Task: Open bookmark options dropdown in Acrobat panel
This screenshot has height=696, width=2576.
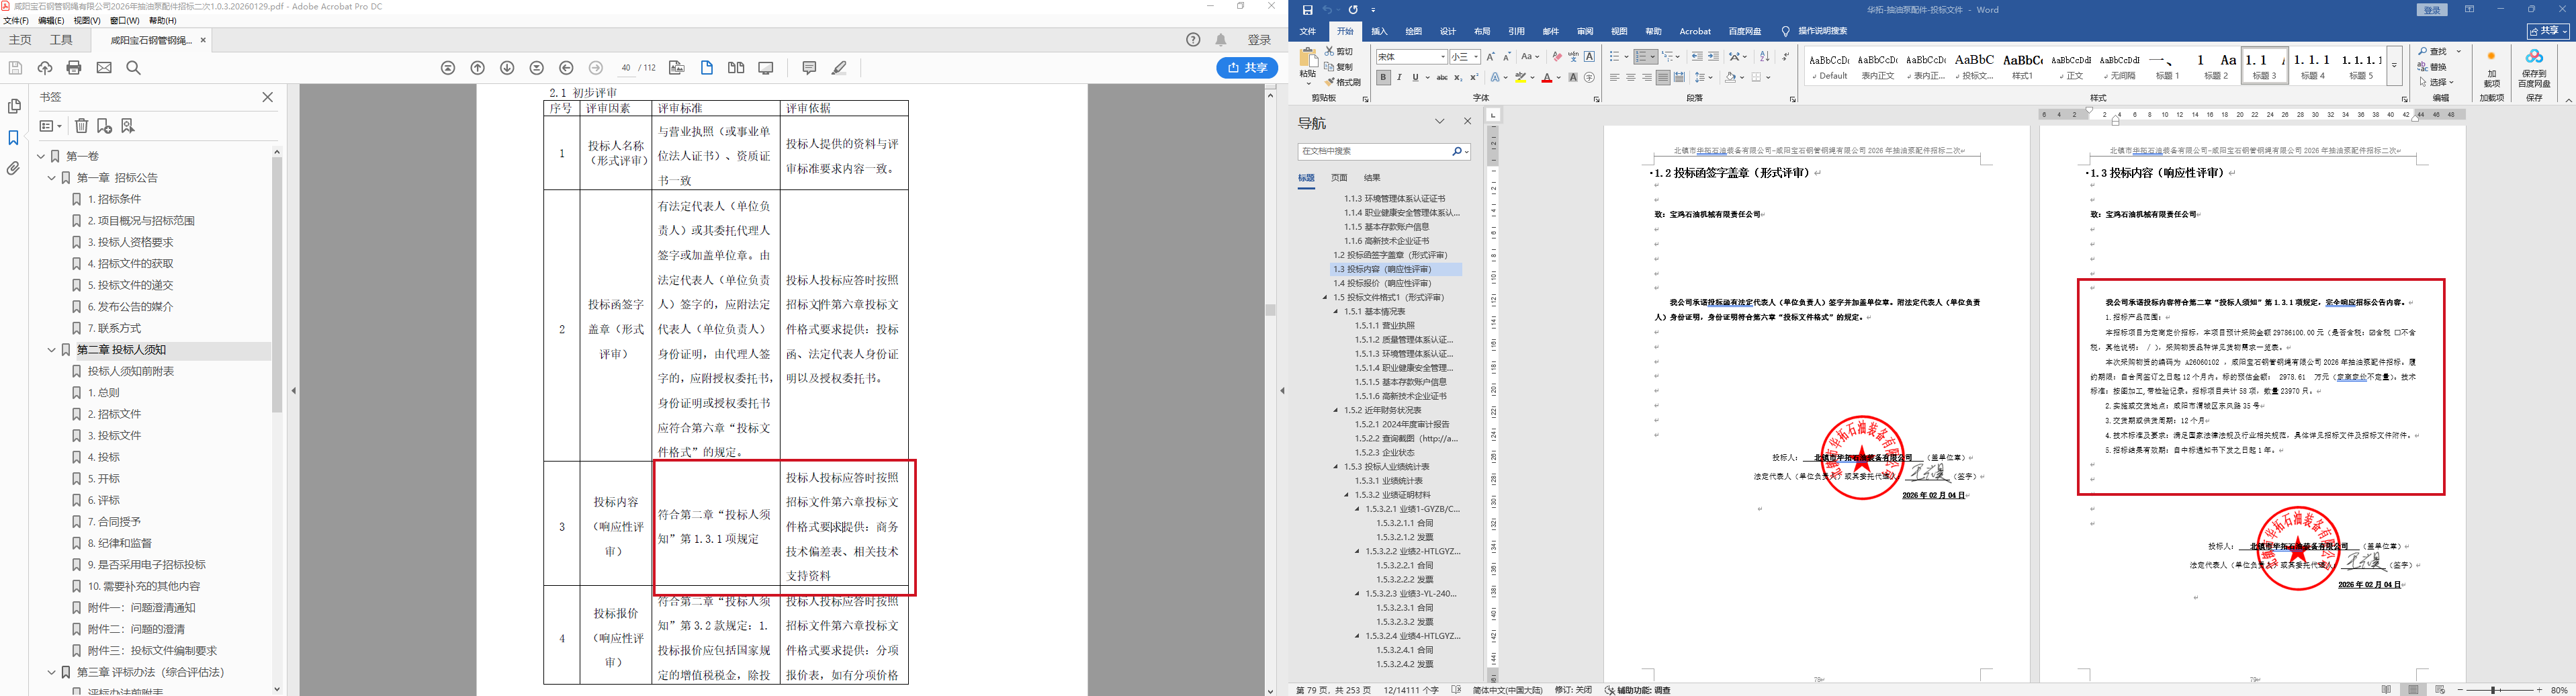Action: tap(50, 126)
